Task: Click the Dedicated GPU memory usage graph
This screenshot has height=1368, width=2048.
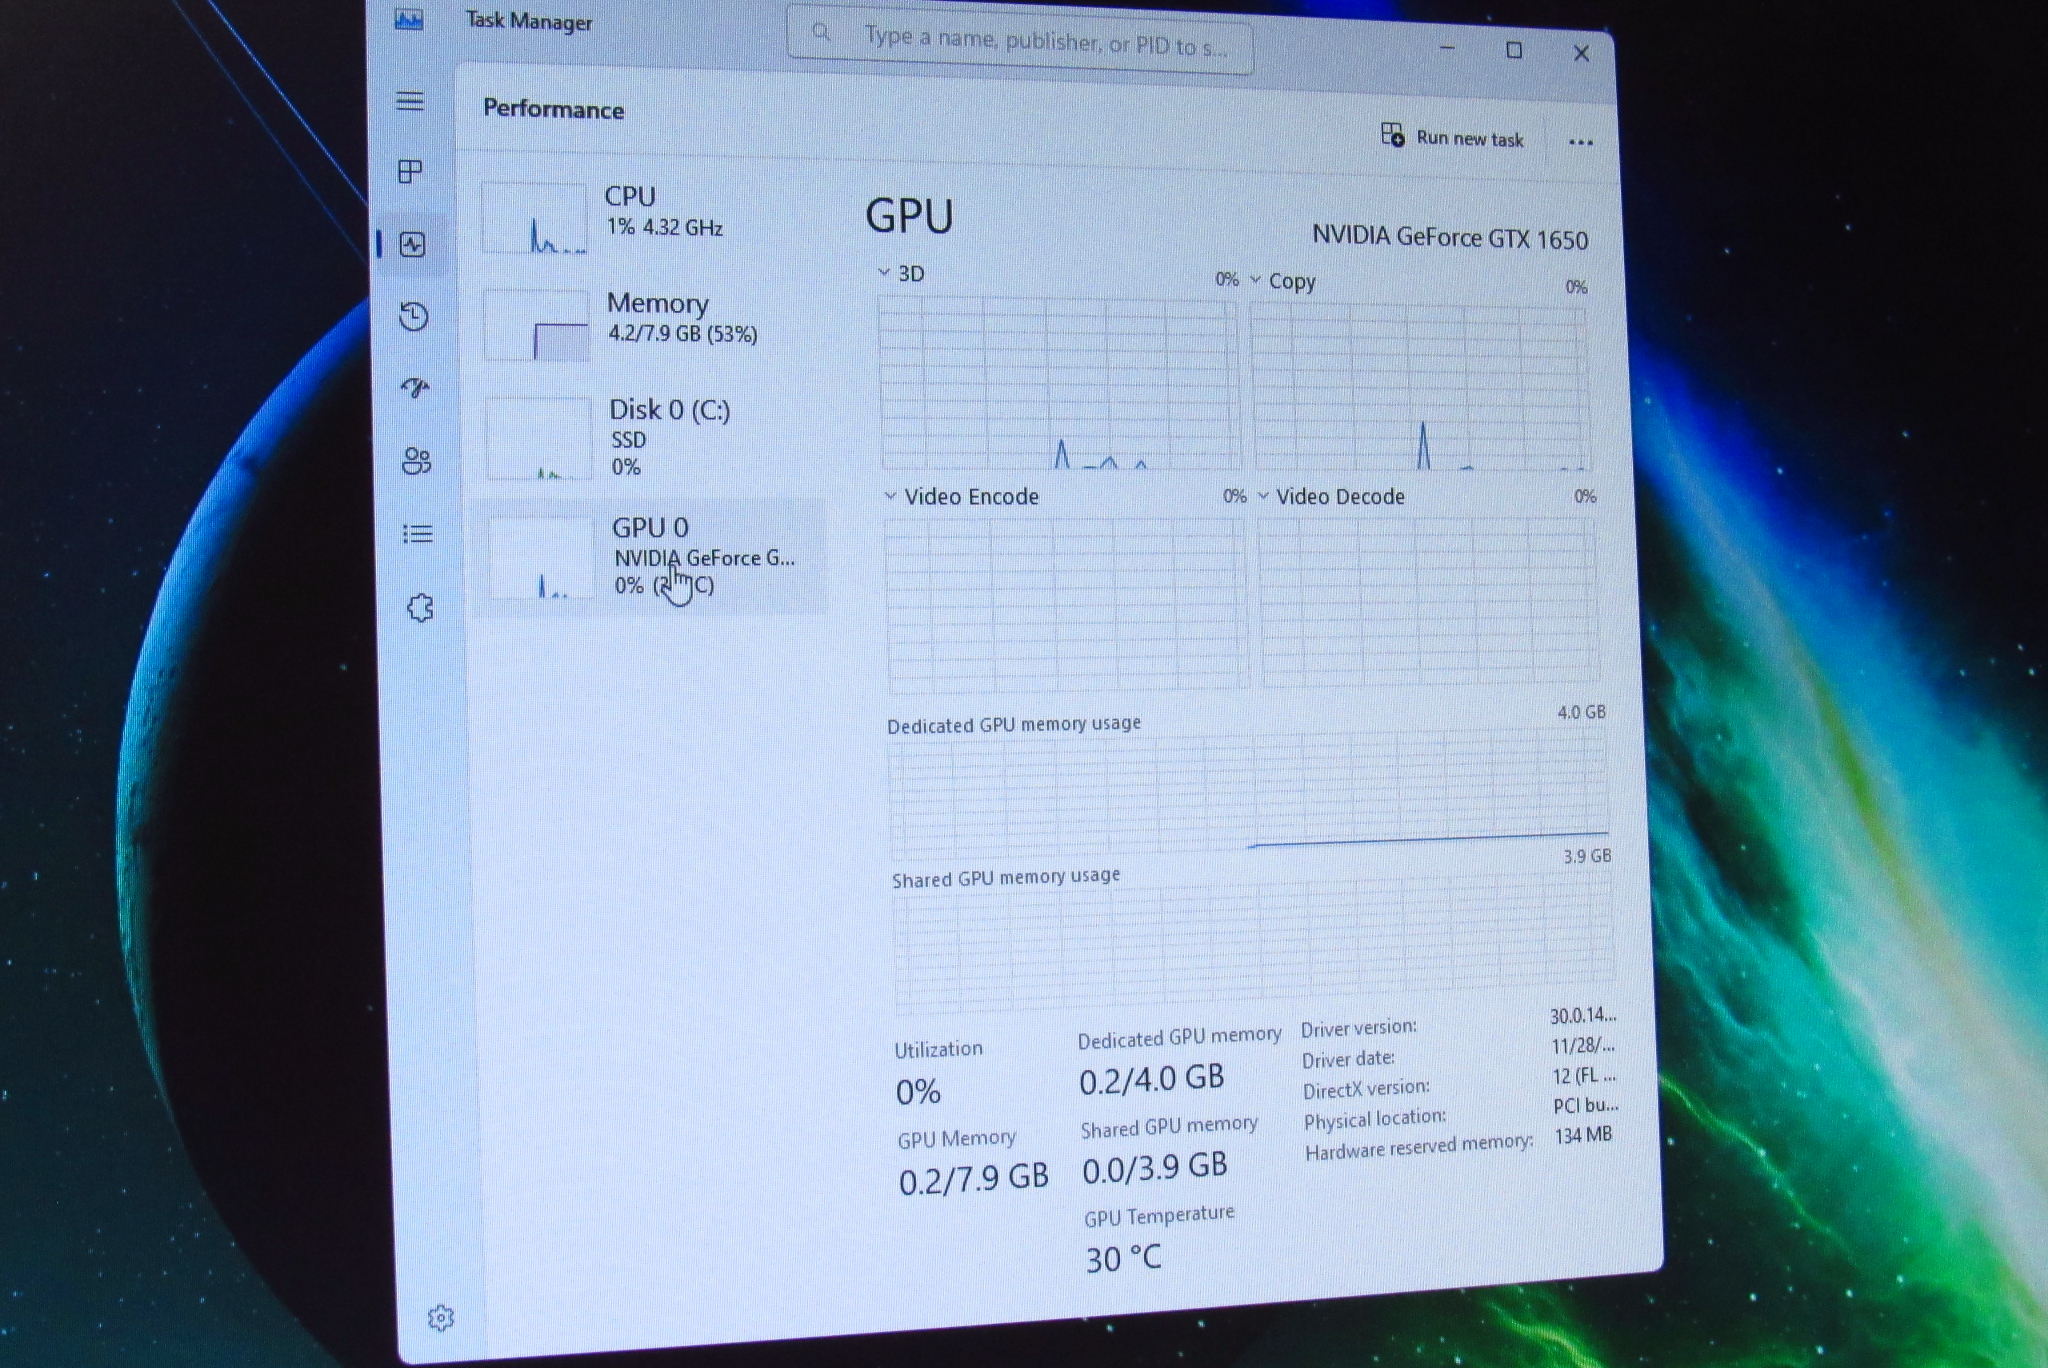Action: point(1247,795)
